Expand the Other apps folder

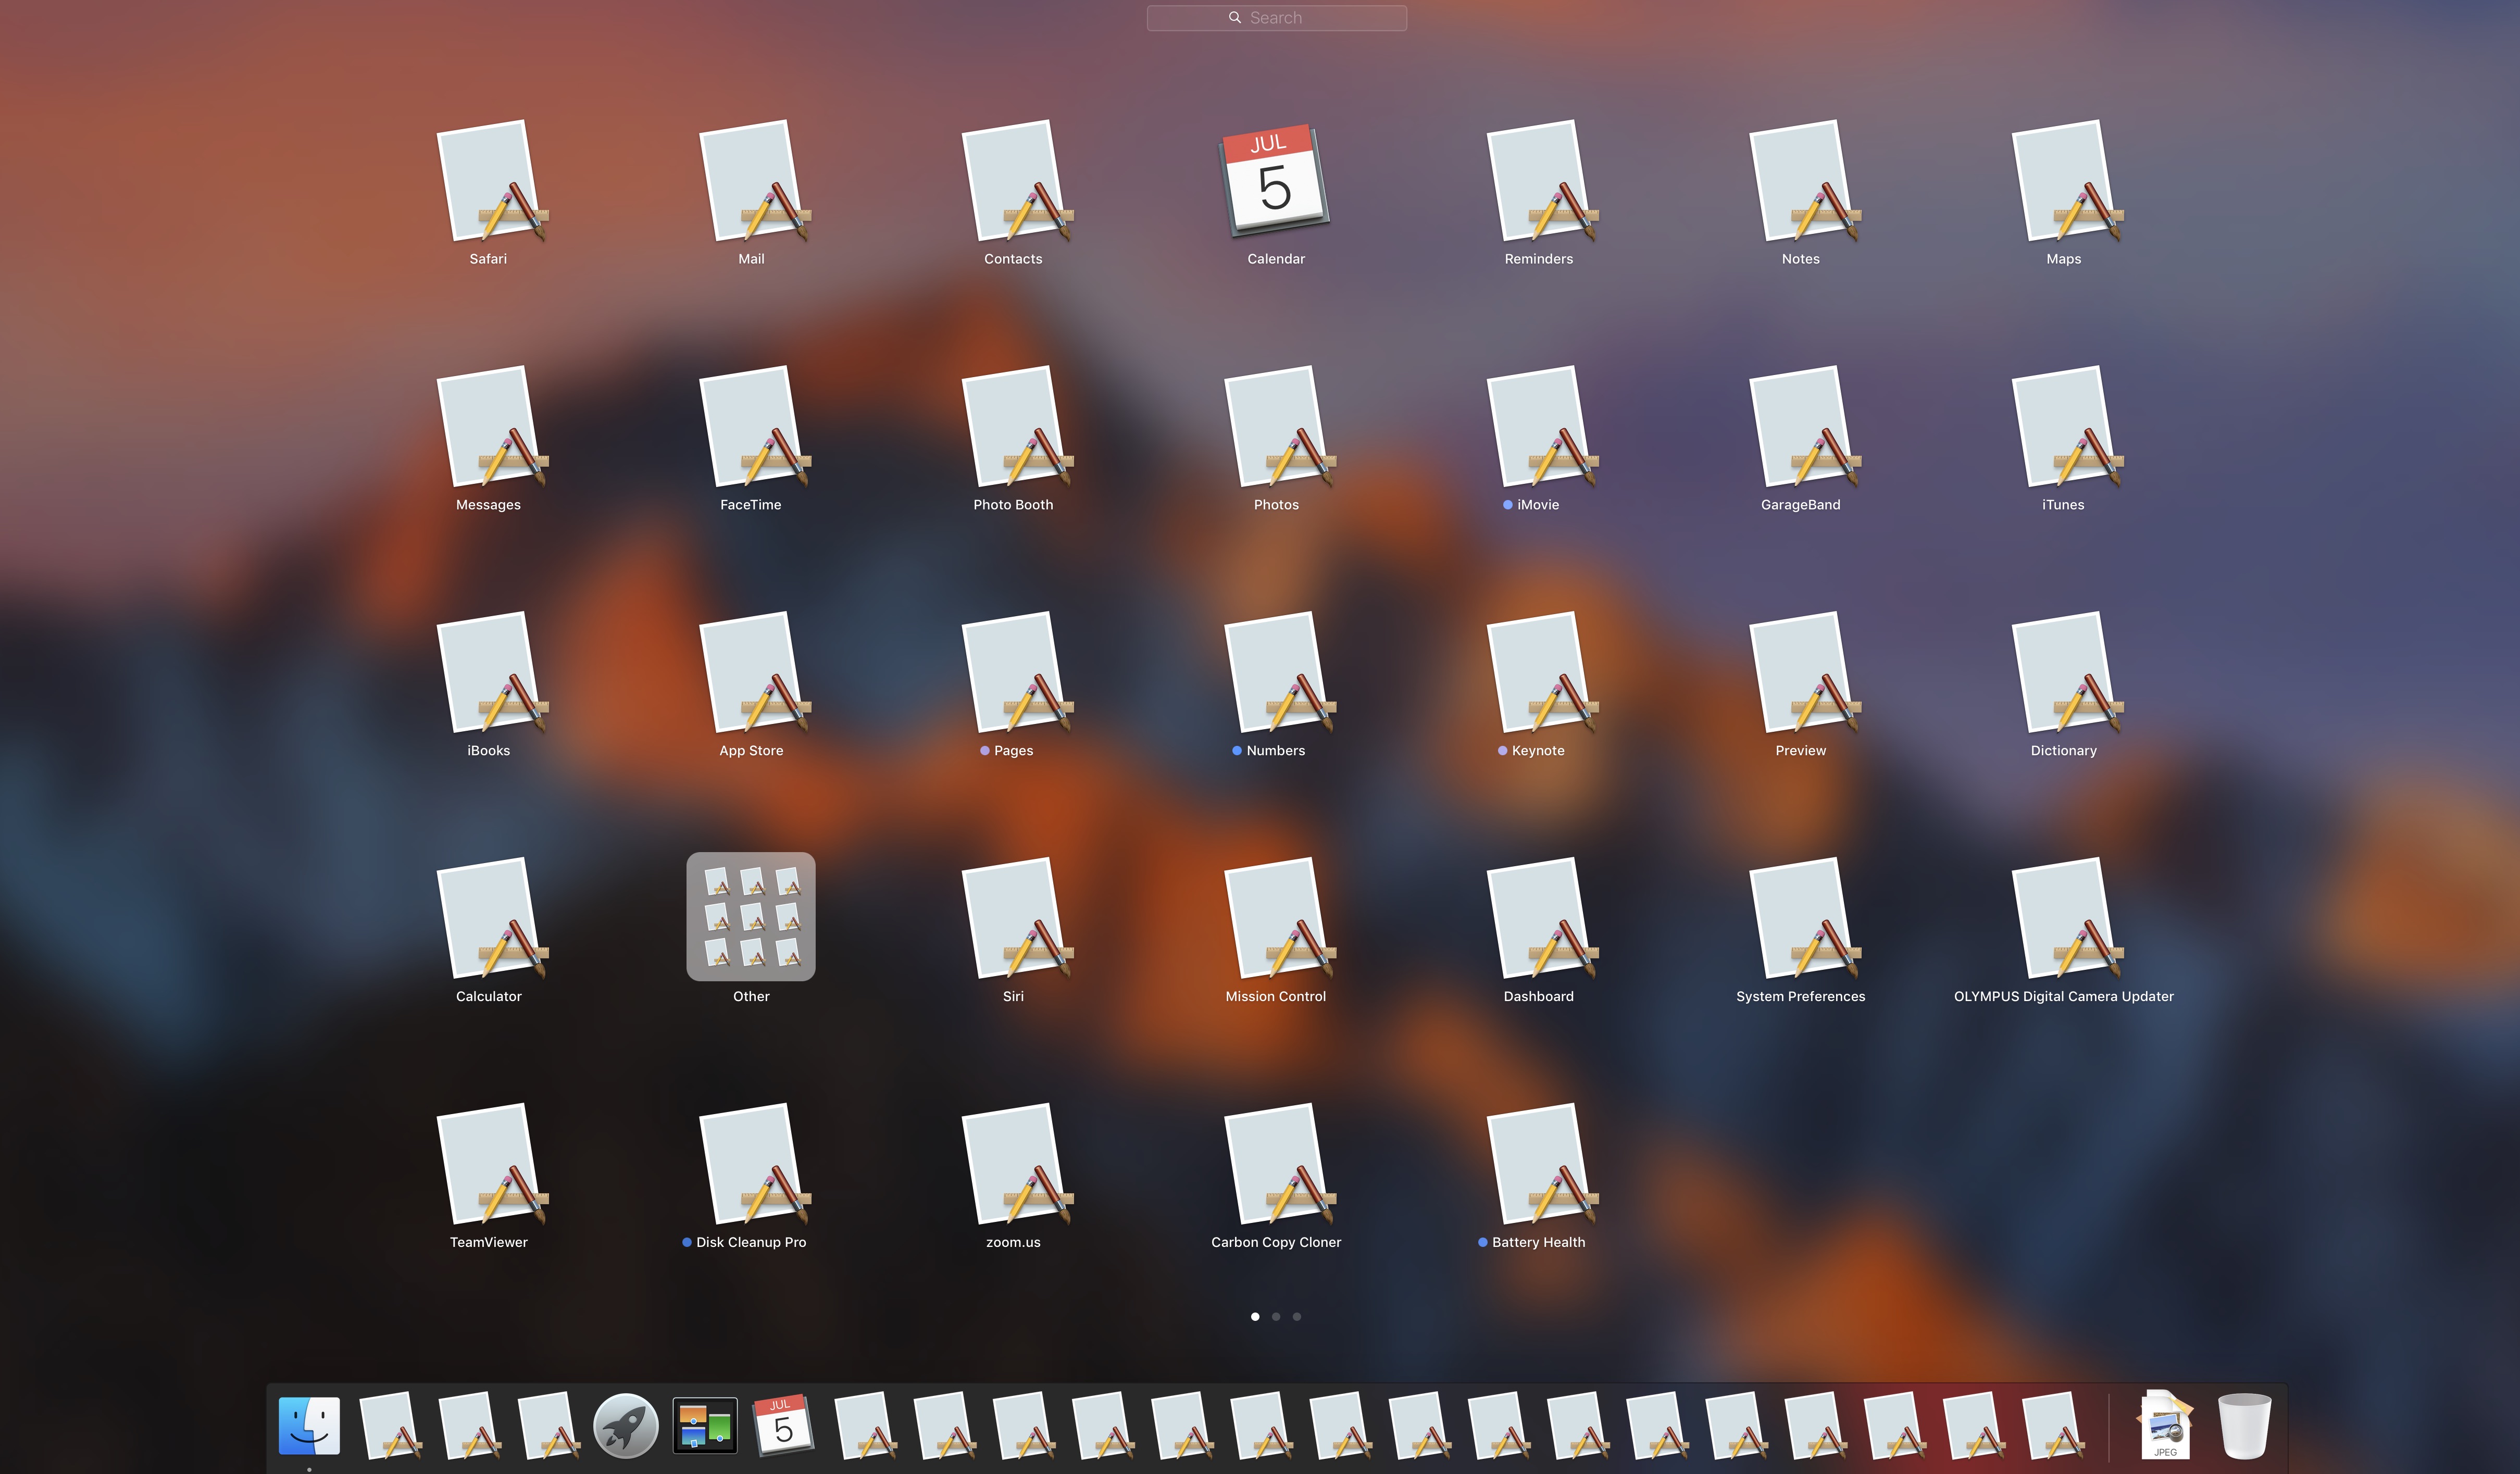click(751, 917)
